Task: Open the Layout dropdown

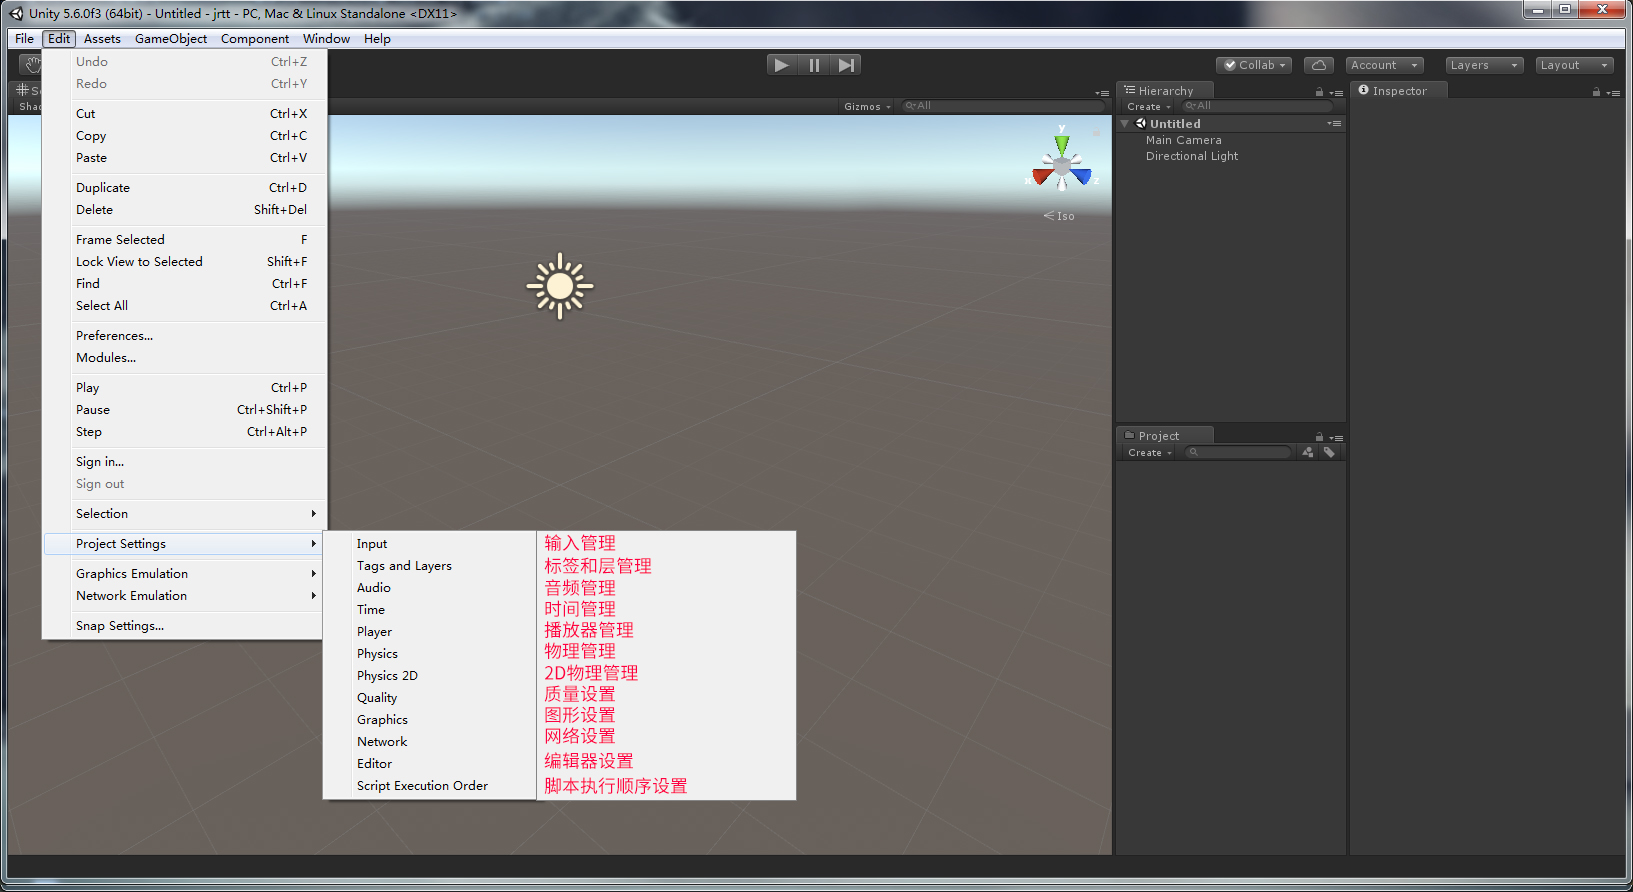Action: (x=1574, y=65)
